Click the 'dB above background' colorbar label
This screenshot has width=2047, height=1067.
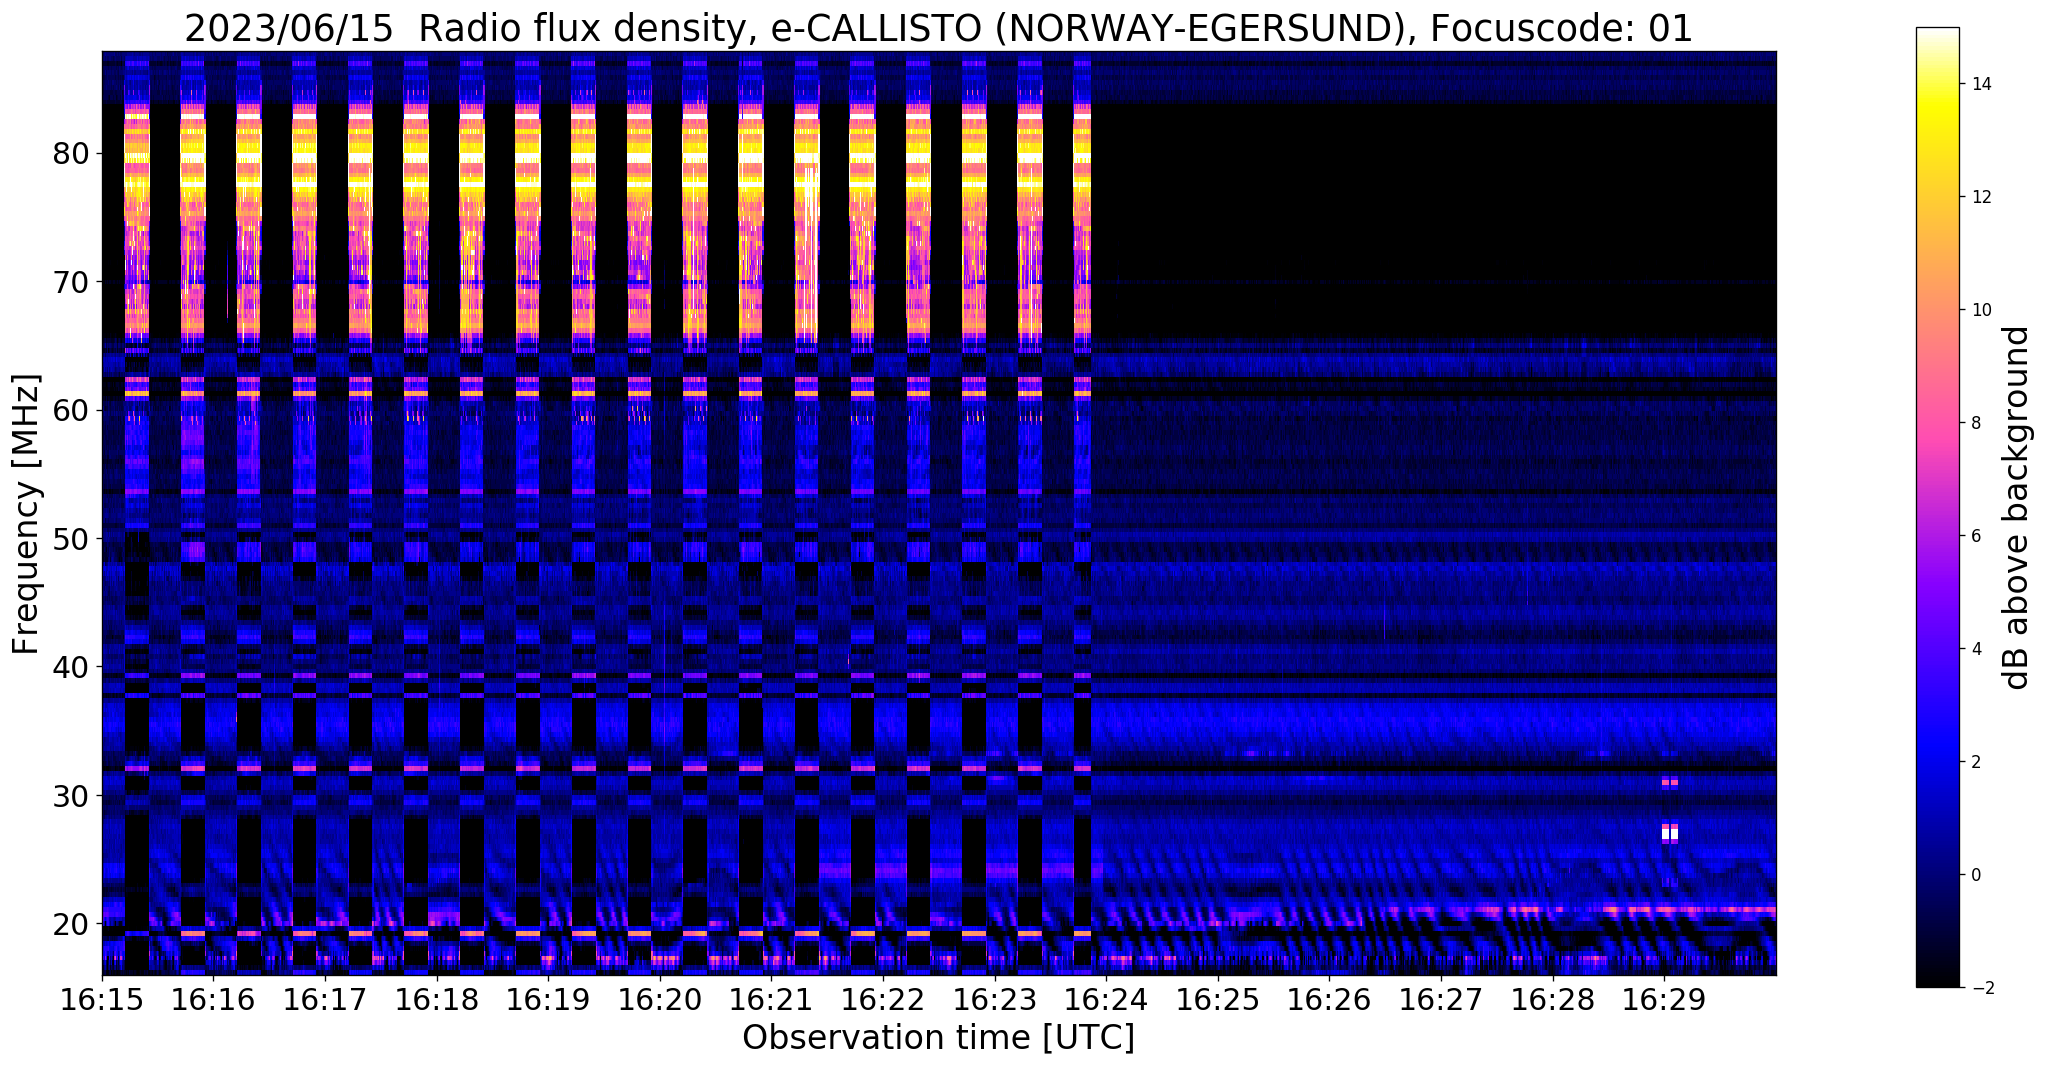2017,508
